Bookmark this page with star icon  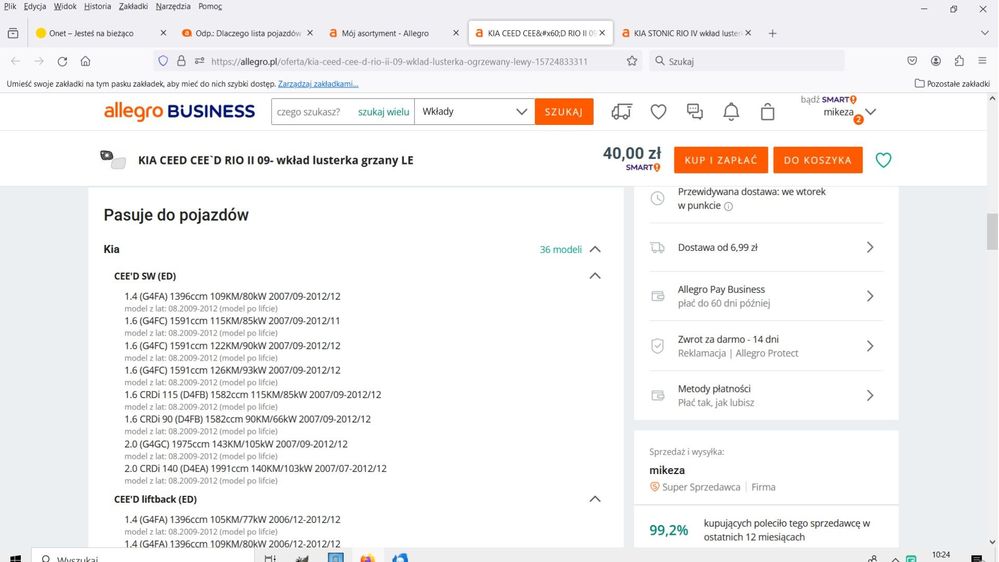point(631,61)
